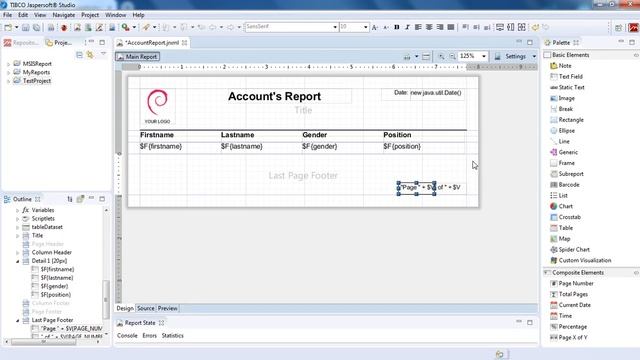Pick the Total Pages composite element
Screen dimensions: 640x360
click(x=569, y=294)
